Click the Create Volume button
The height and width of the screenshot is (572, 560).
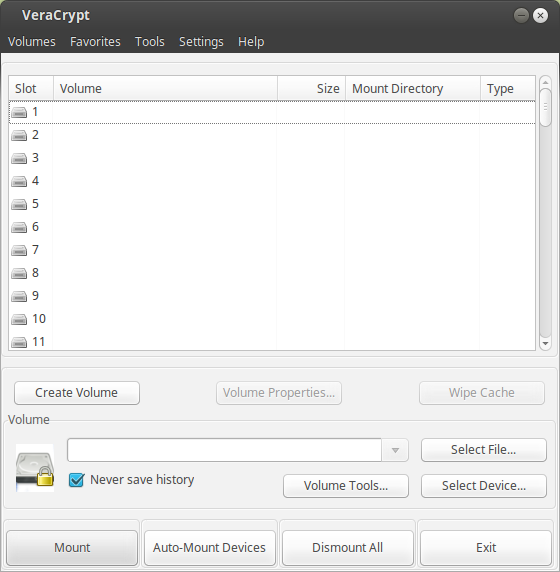point(77,393)
